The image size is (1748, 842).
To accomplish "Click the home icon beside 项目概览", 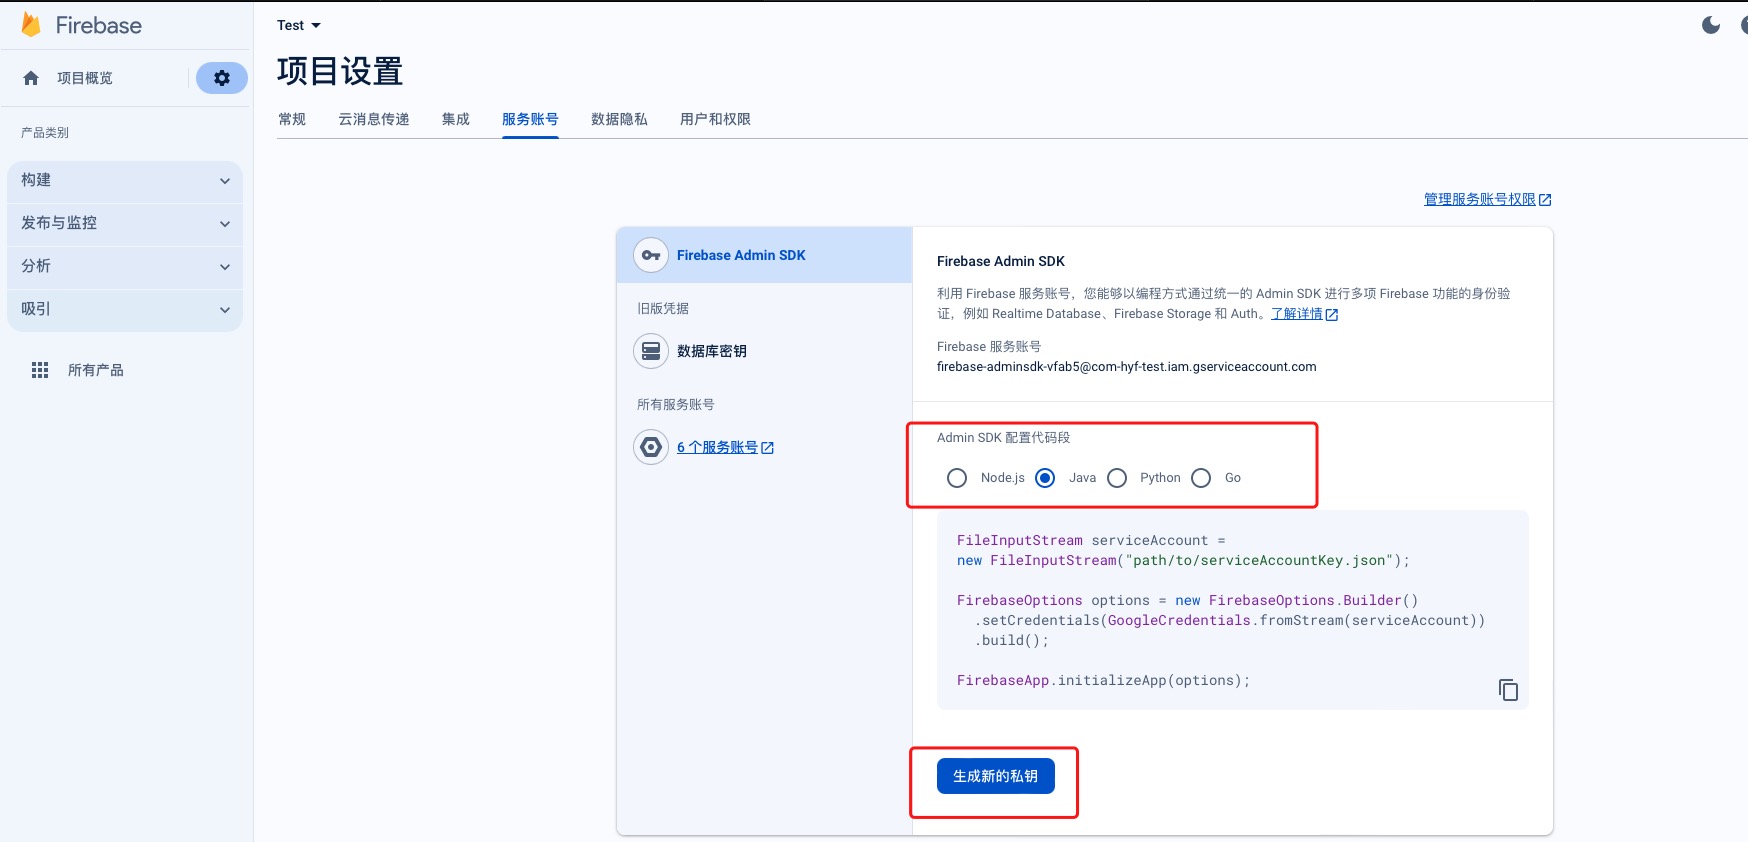I will [31, 78].
